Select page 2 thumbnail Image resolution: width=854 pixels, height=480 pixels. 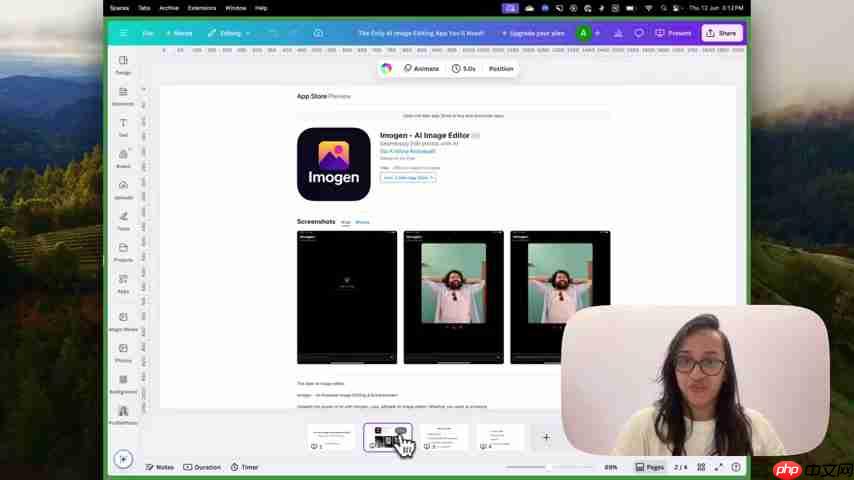388,437
